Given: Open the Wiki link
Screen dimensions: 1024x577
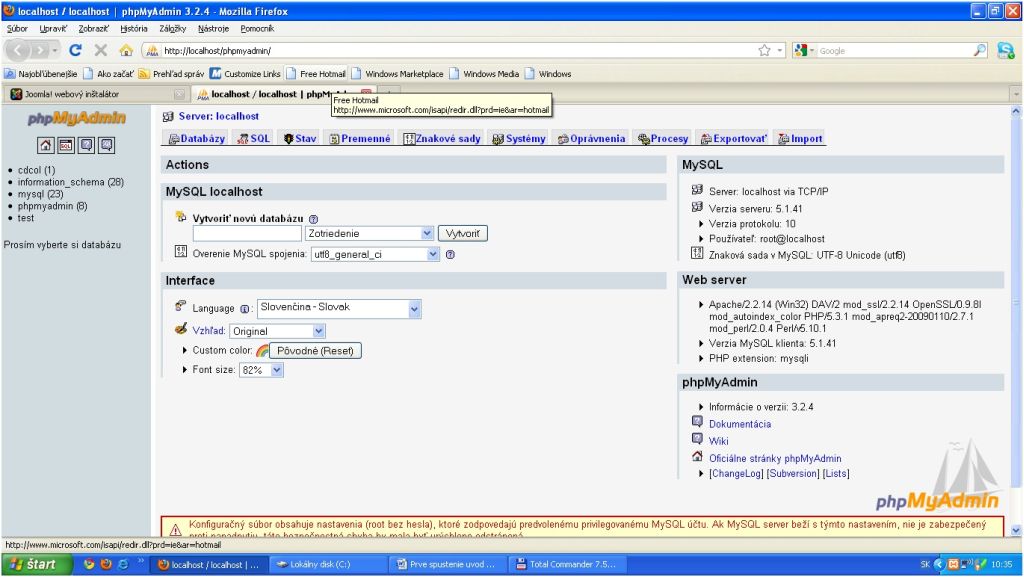Looking at the screenshot, I should coord(718,441).
